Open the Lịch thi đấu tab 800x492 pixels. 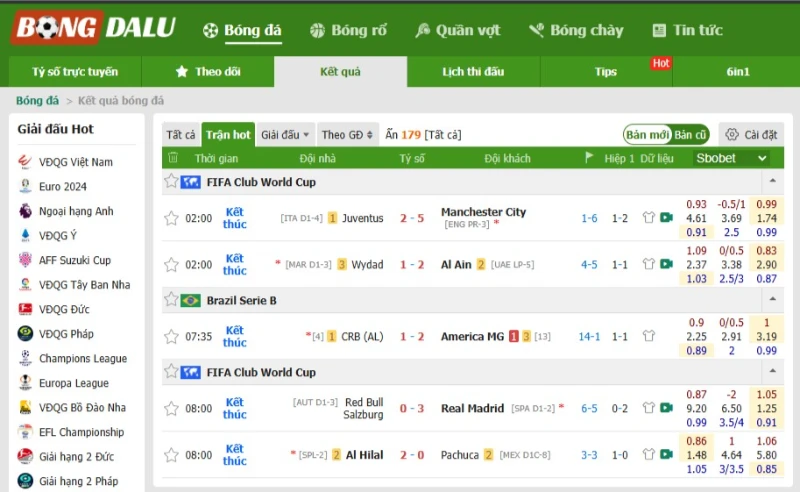[x=473, y=71]
